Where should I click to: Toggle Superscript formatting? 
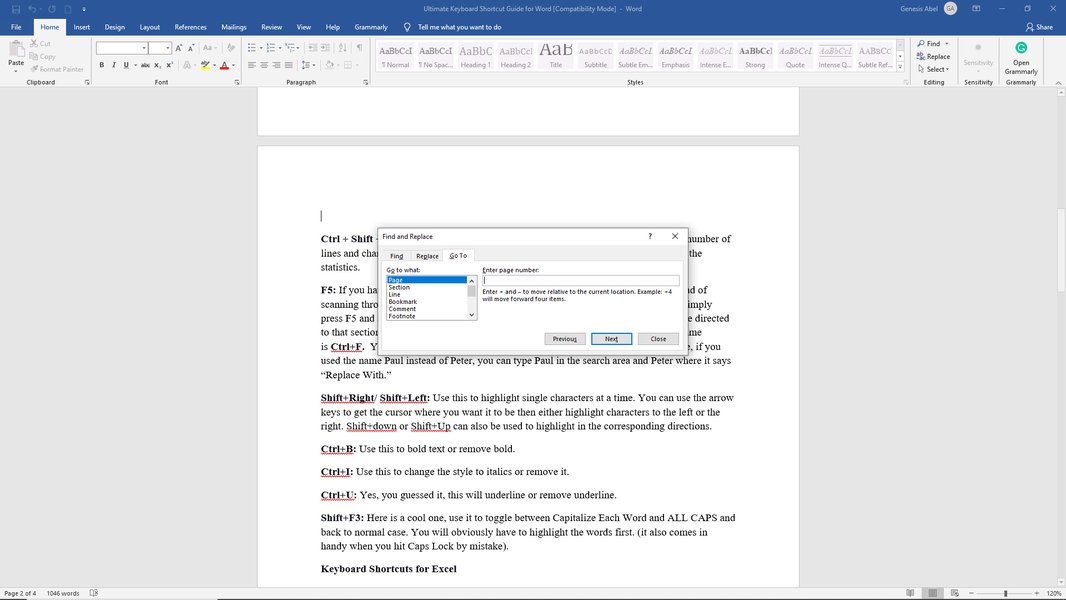(x=169, y=65)
